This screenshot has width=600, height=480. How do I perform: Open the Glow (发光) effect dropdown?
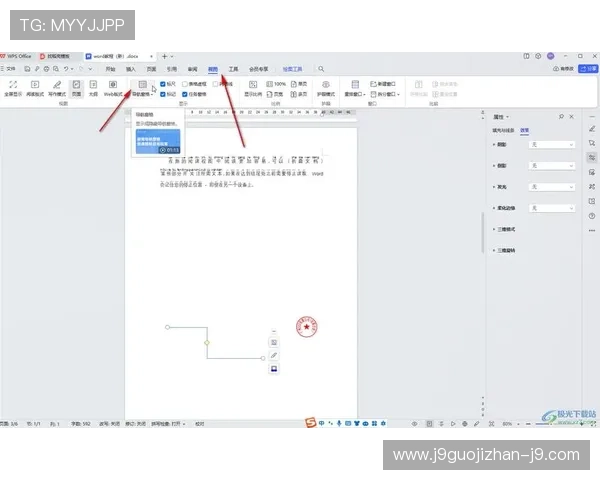tap(552, 186)
